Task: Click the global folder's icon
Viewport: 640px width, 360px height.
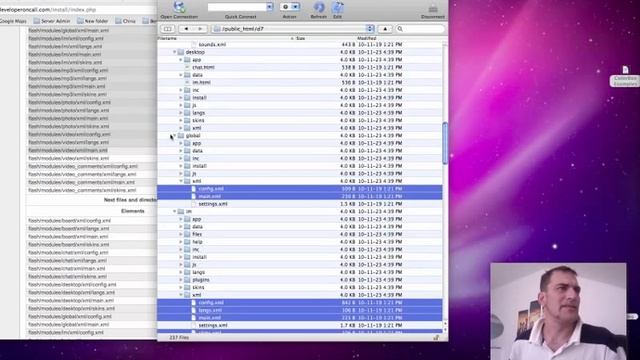Action: coord(181,136)
